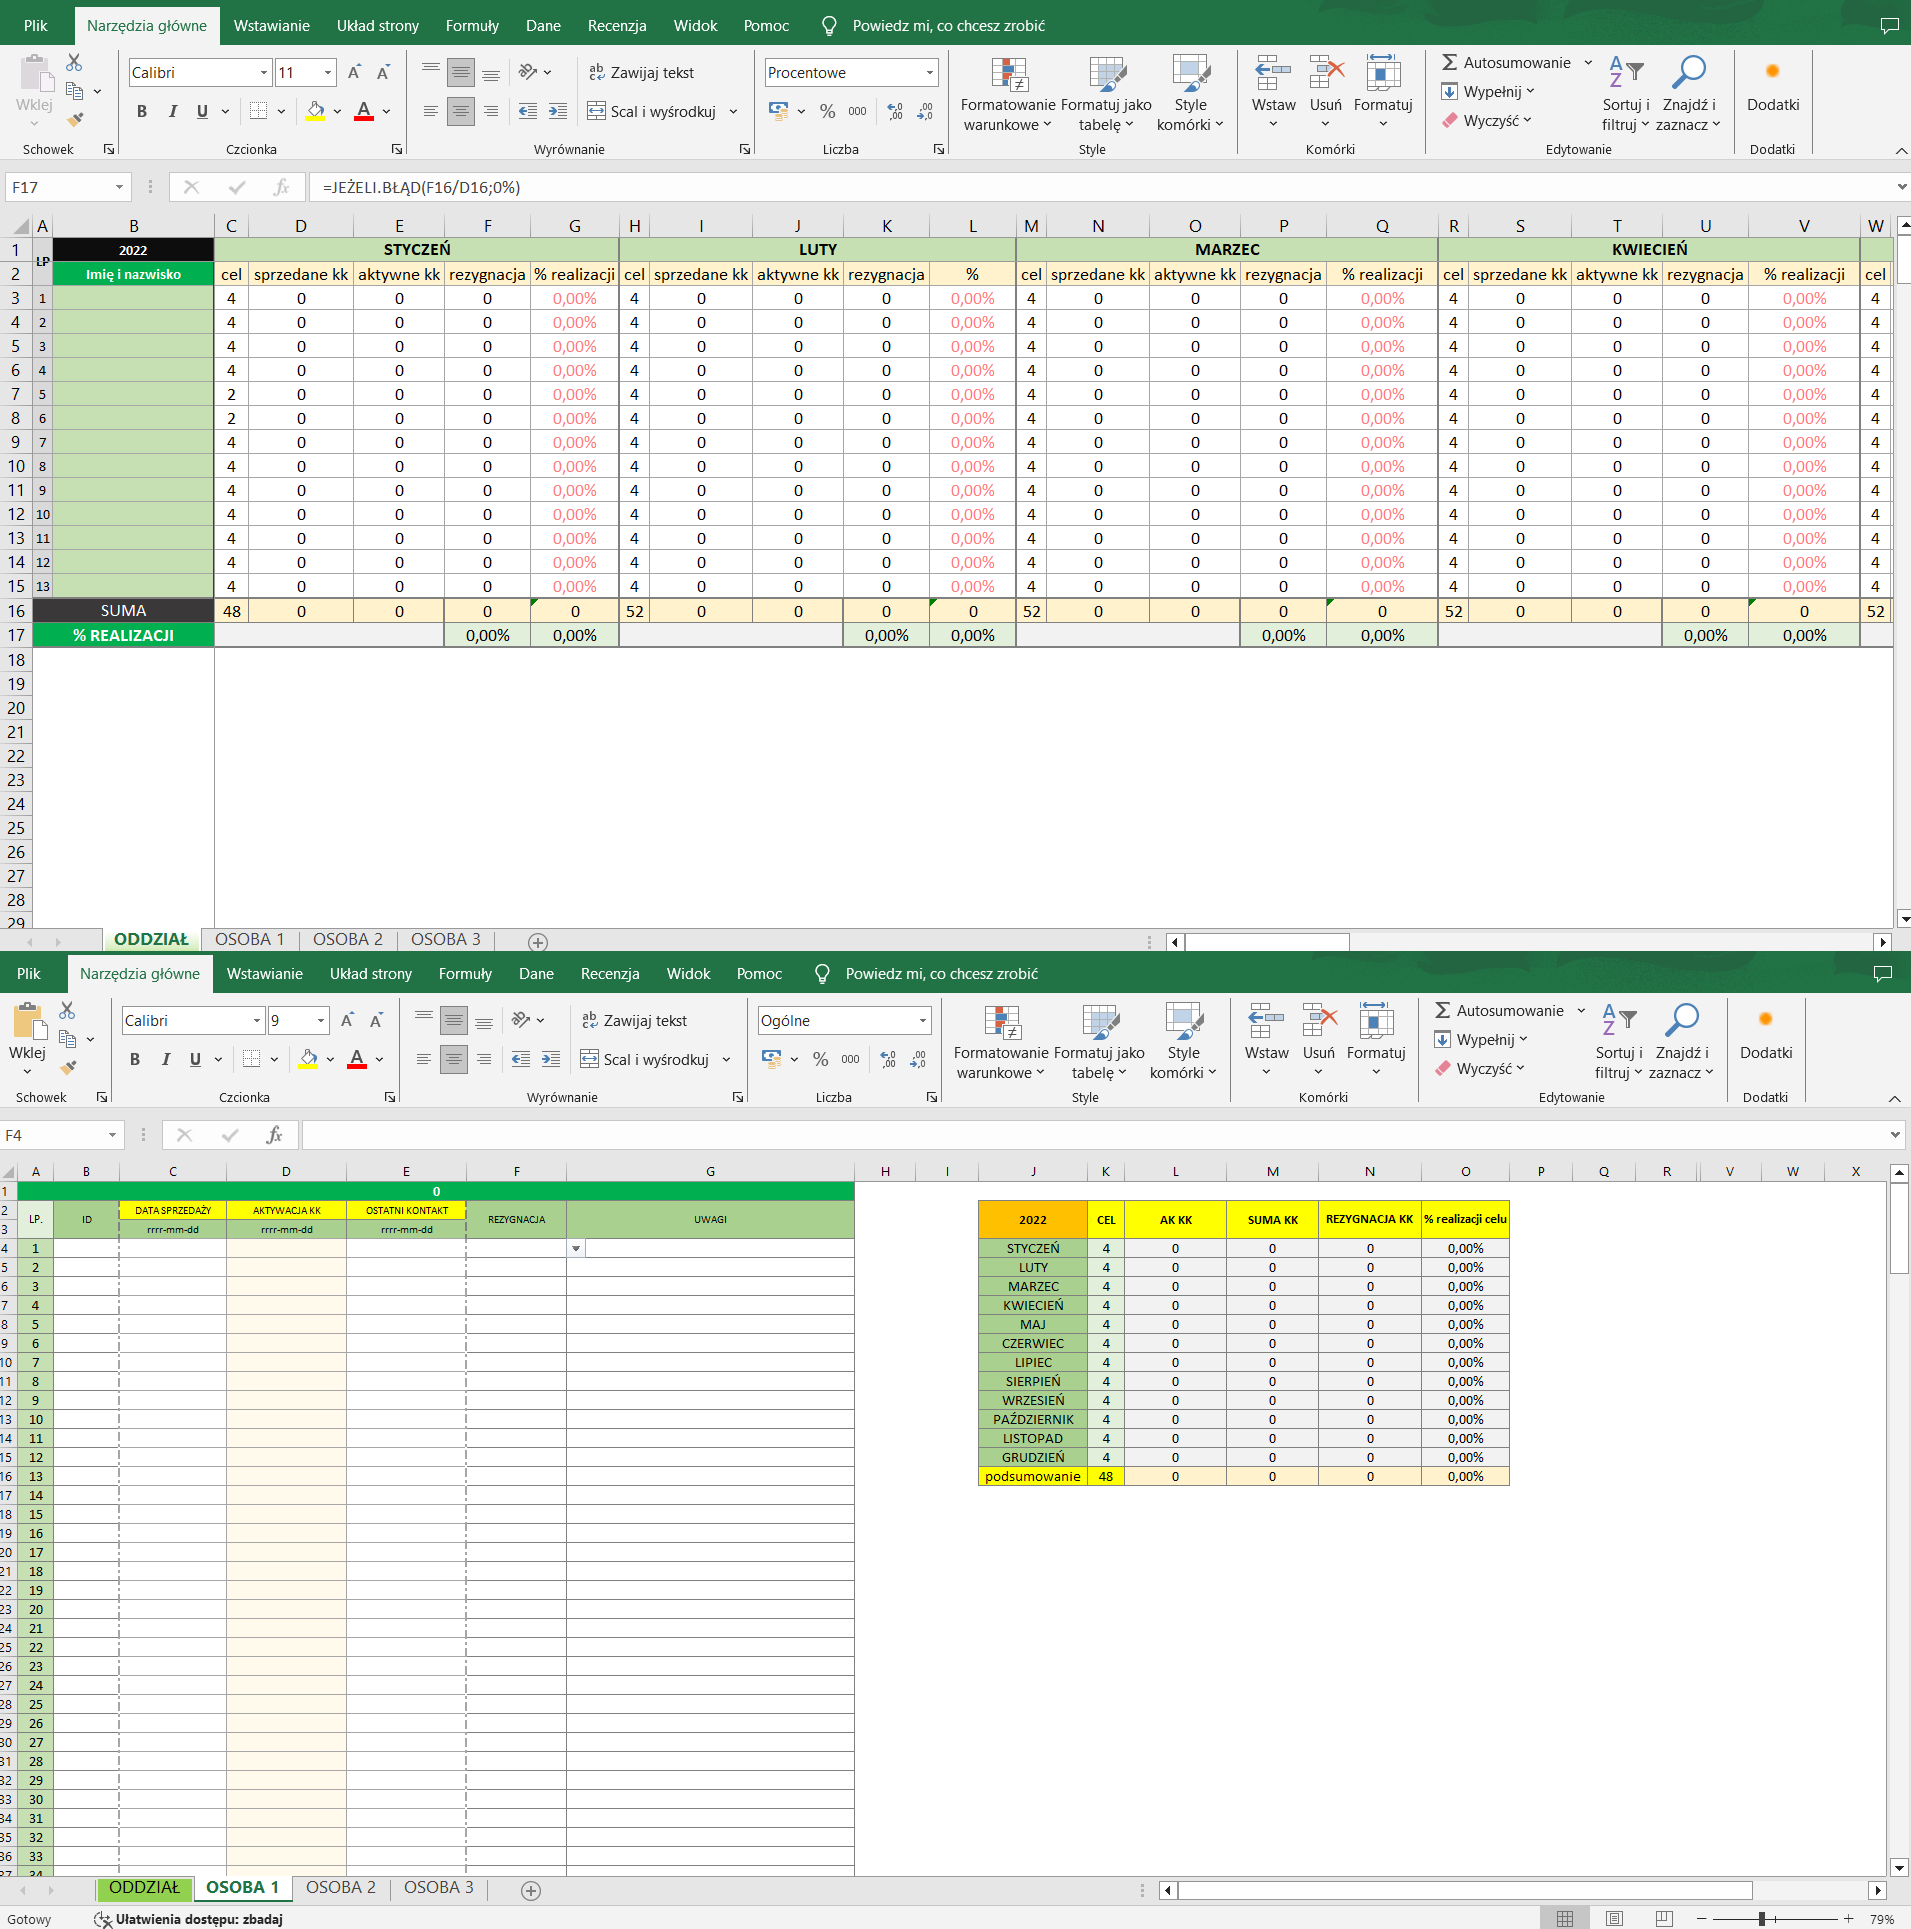
Task: Open font size 11 dropdown in upper window
Action: (x=327, y=72)
